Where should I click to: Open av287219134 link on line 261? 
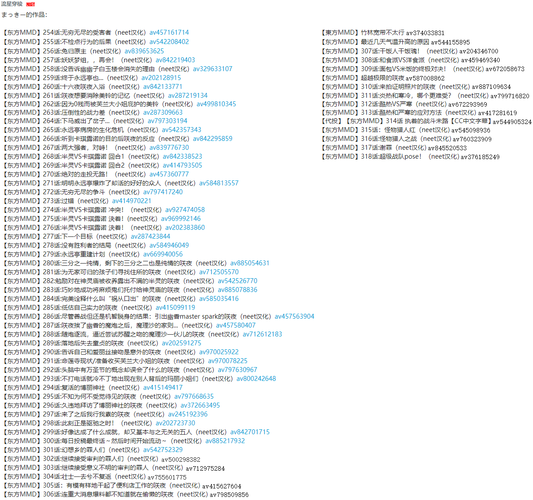pyautogui.click(x=188, y=96)
